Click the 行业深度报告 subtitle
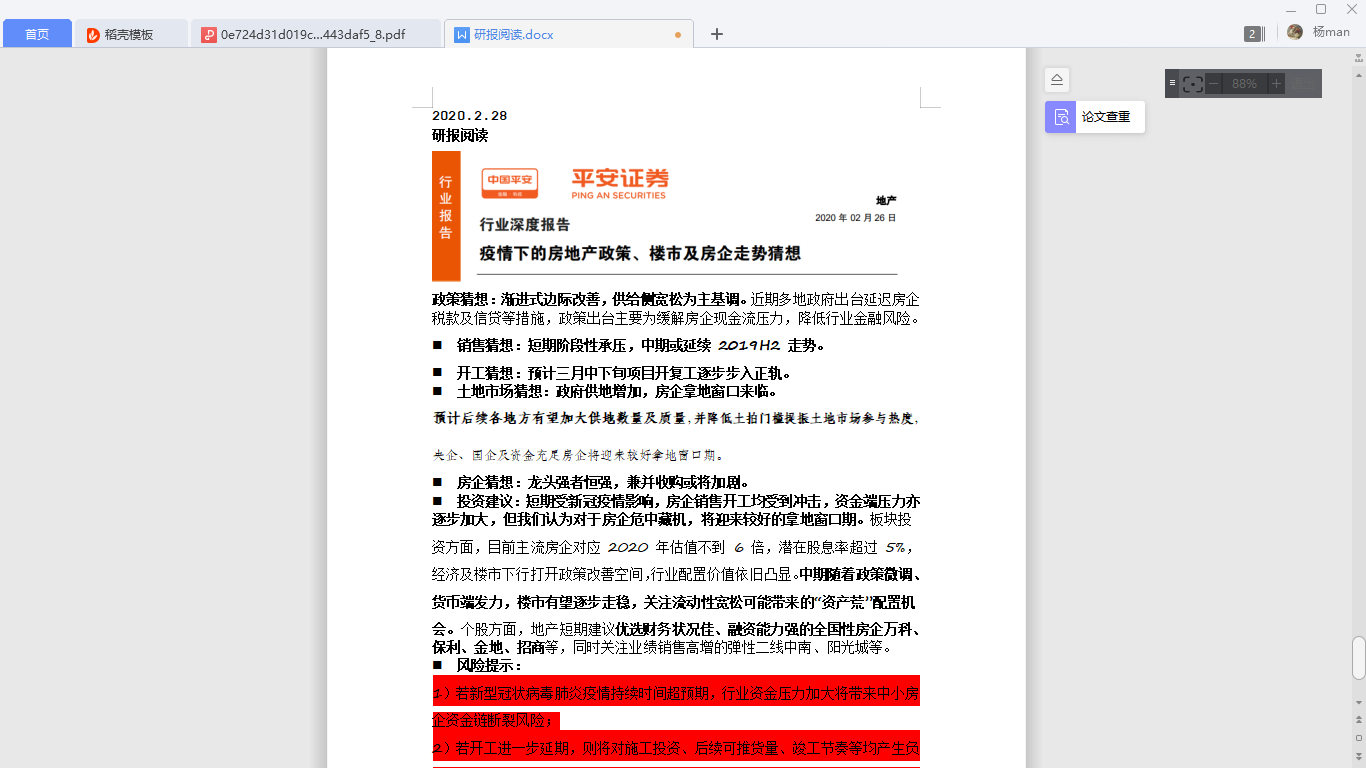The height and width of the screenshot is (768, 1366). tap(525, 224)
